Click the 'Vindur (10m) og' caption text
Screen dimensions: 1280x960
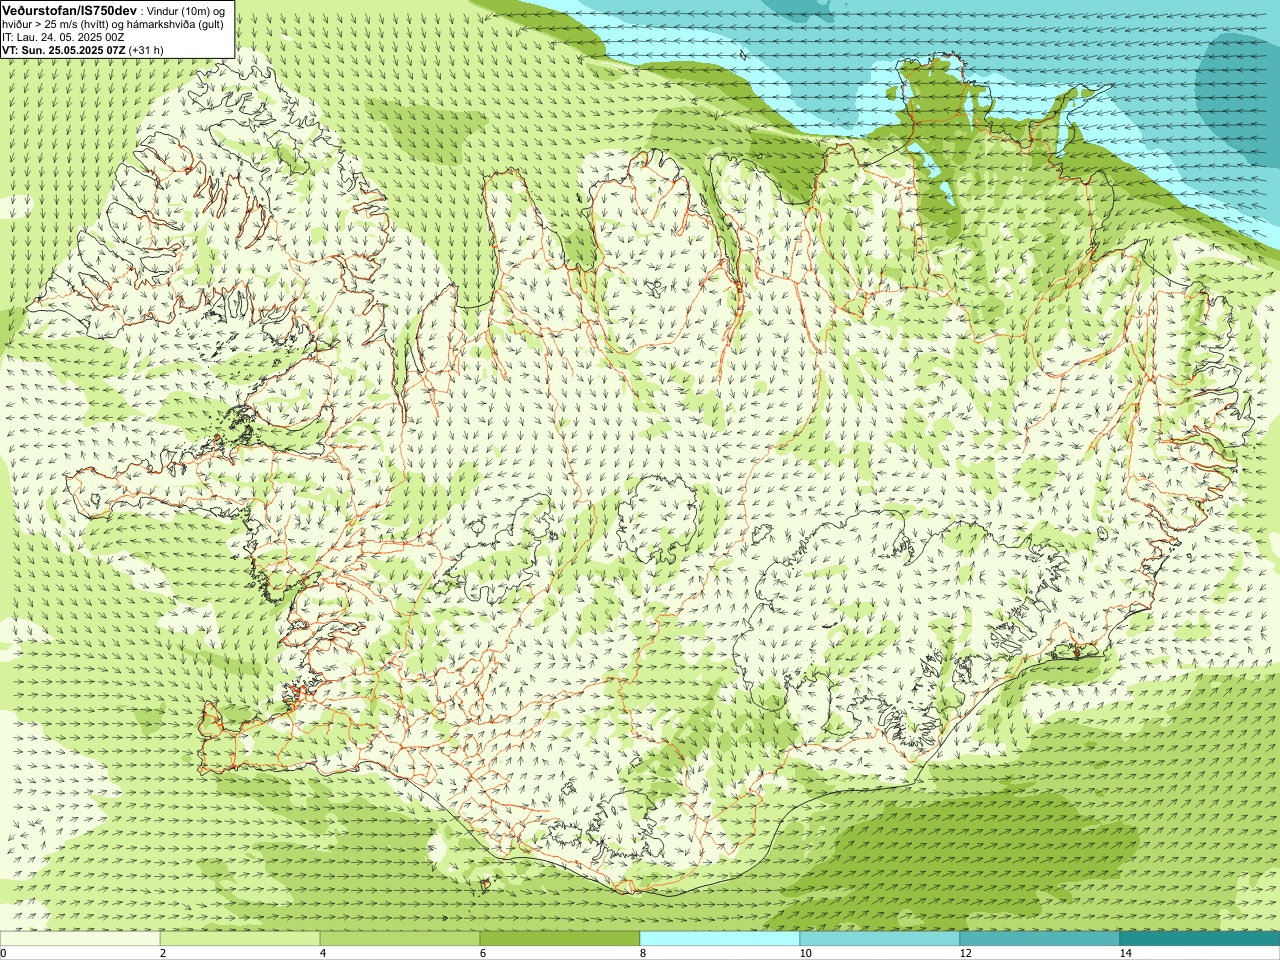(186, 10)
